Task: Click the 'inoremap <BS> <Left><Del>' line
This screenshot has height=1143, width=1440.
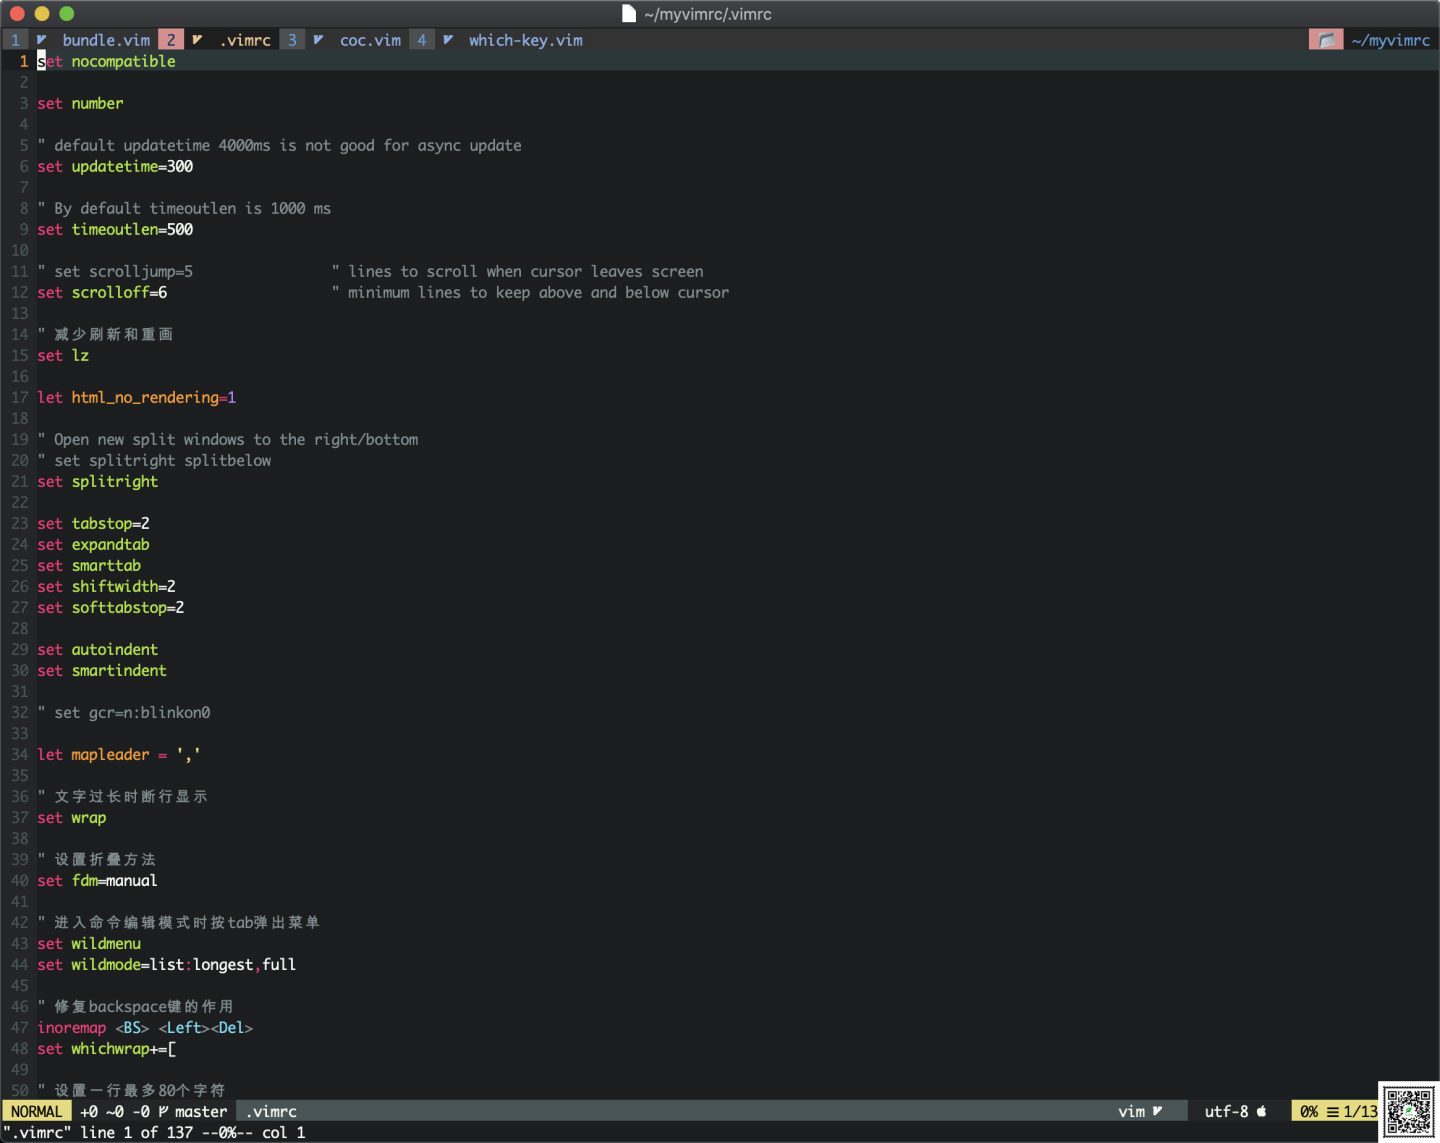Action: tap(145, 1027)
